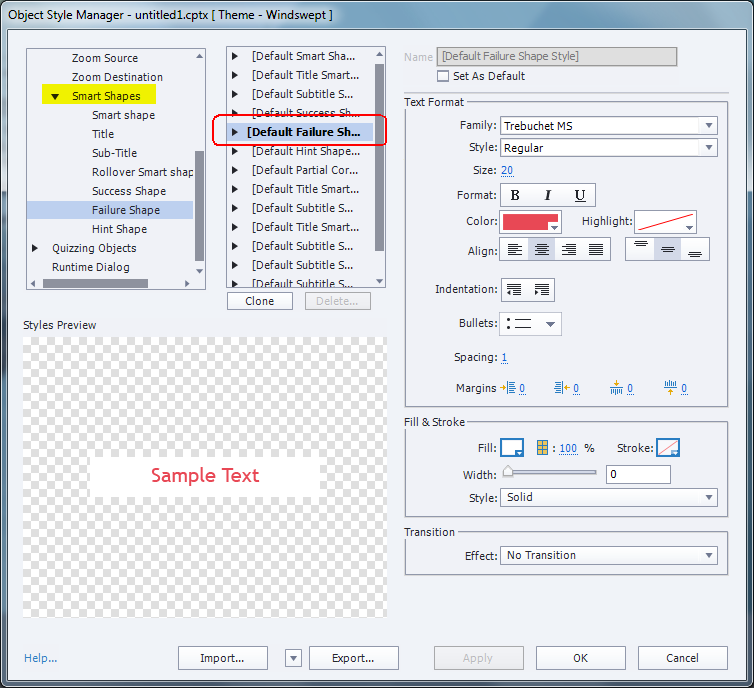Click the OK button
This screenshot has height=688, width=754.
pos(580,658)
